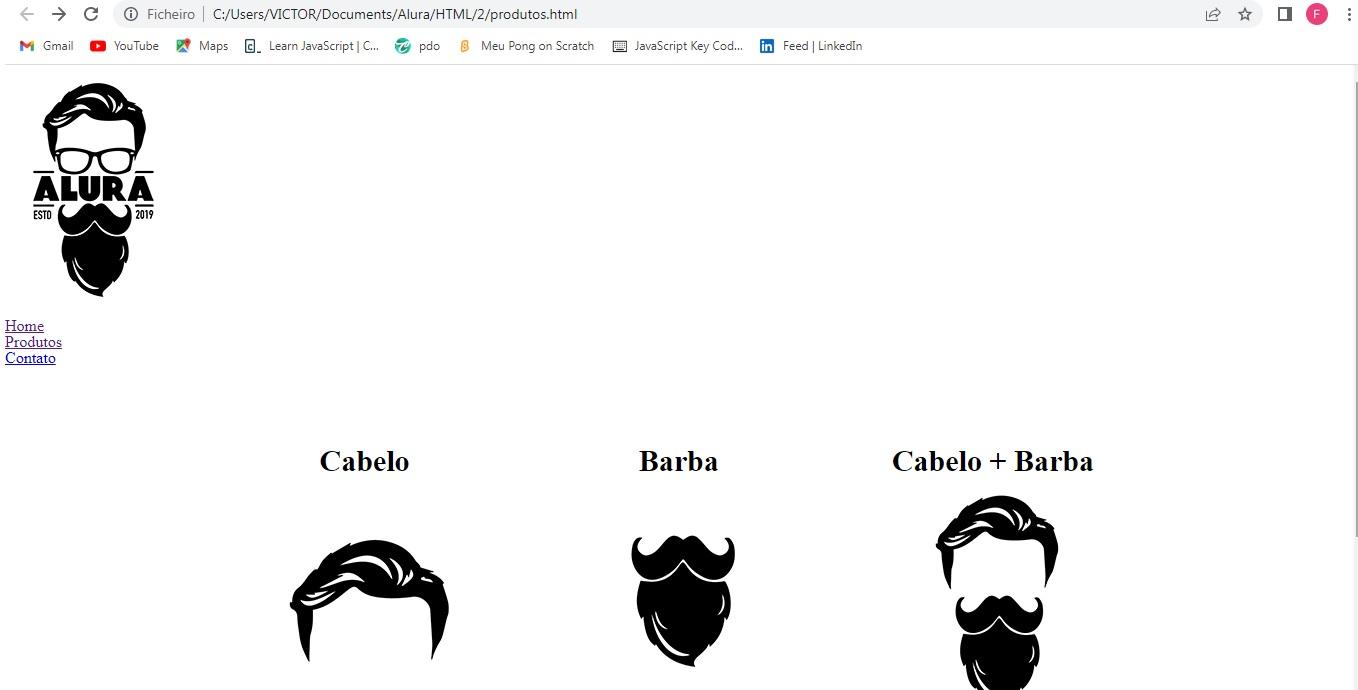
Task: Follow the Produtos link
Action: point(33,342)
